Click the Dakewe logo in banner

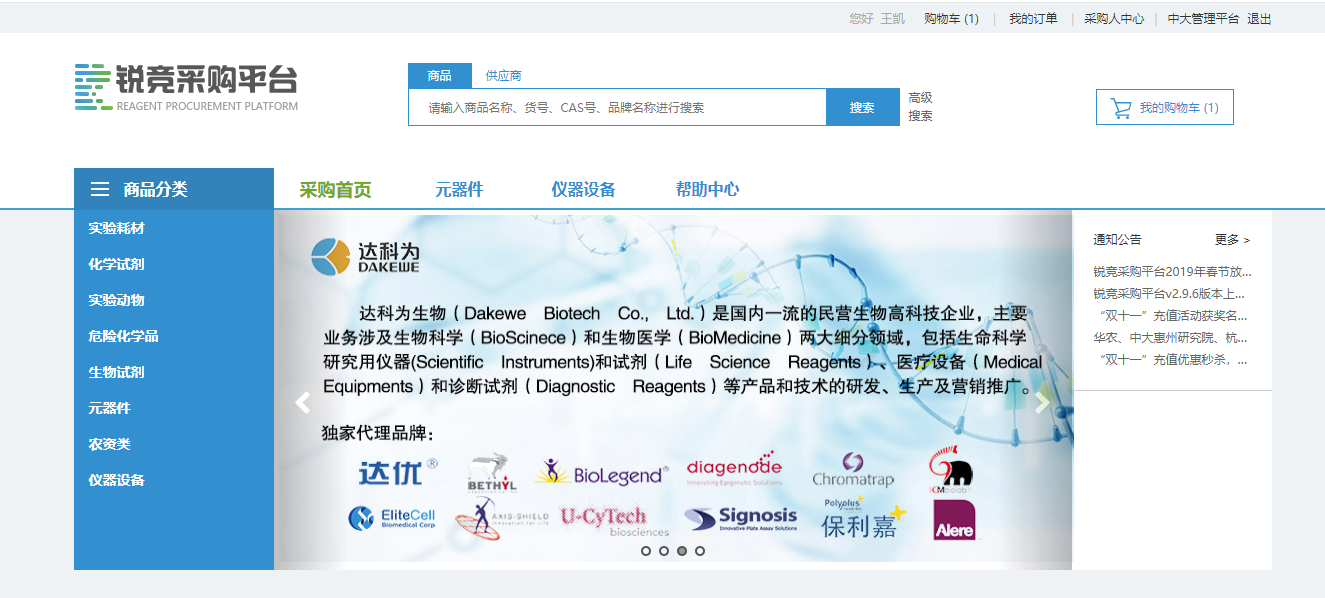365,256
